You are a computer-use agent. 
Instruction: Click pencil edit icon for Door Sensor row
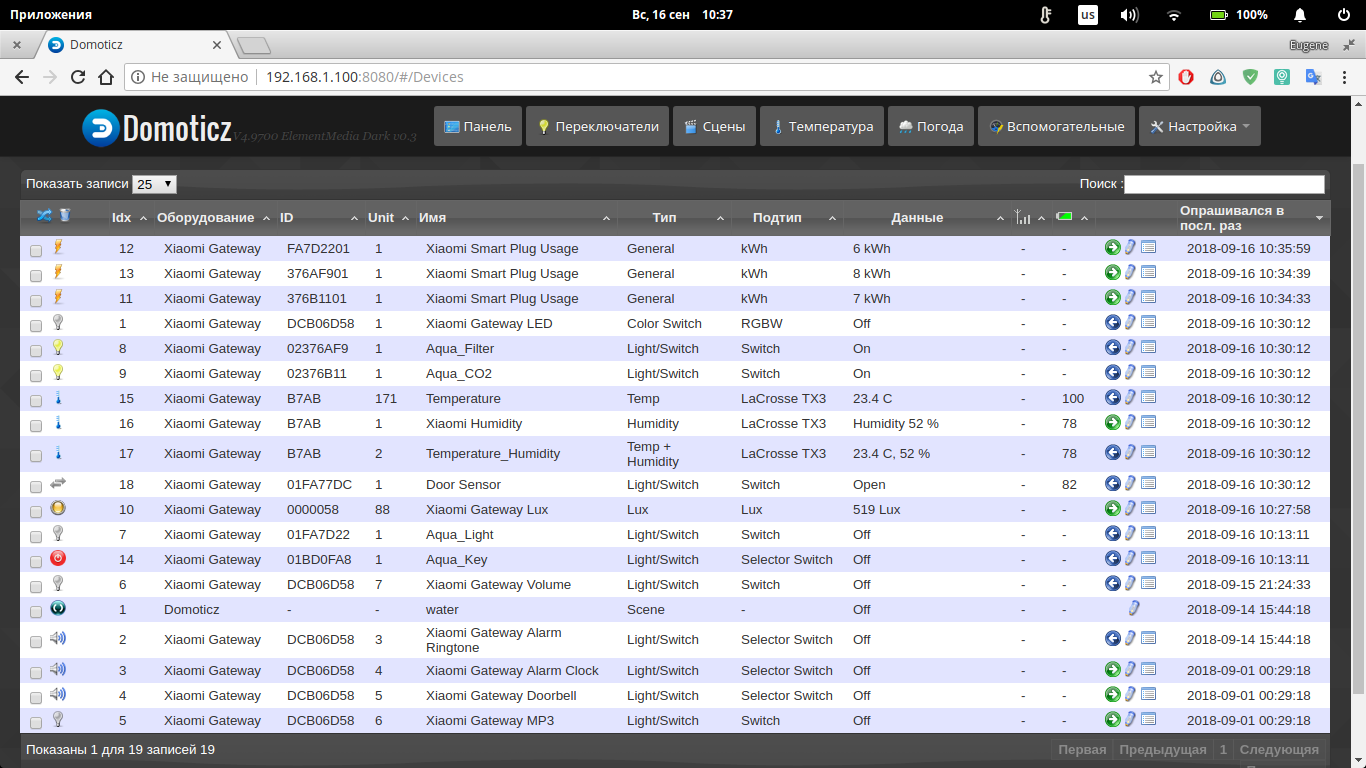pyautogui.click(x=1130, y=483)
